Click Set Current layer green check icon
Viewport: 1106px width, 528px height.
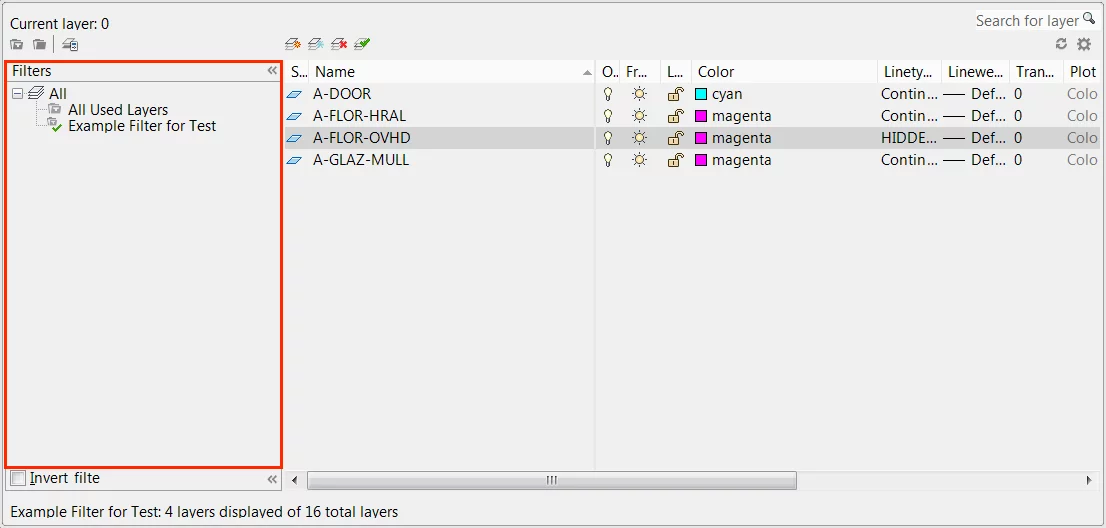point(363,44)
